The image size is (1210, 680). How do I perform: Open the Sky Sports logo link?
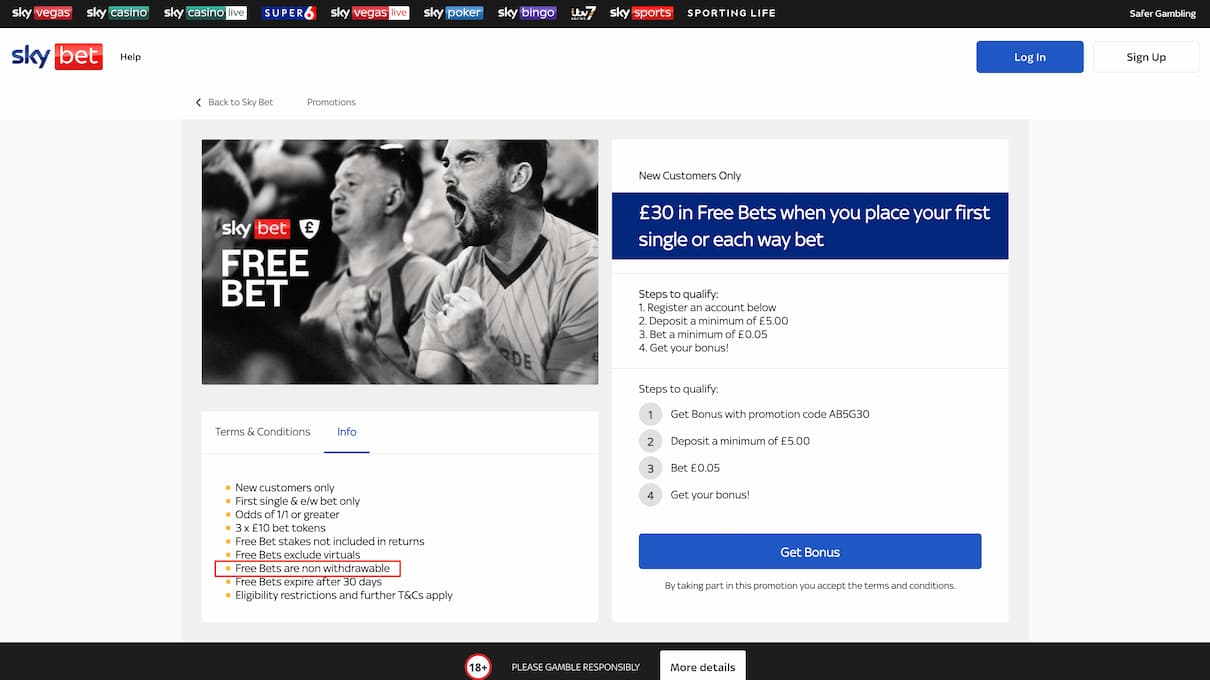pyautogui.click(x=641, y=13)
